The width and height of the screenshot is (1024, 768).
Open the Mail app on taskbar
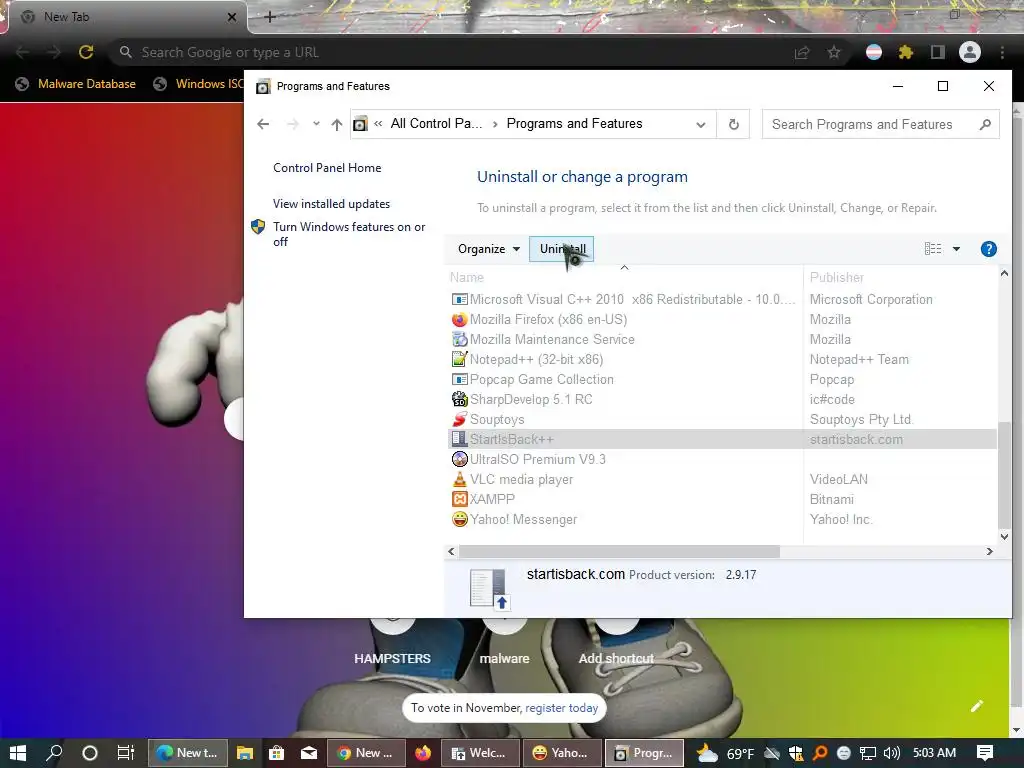[x=309, y=753]
